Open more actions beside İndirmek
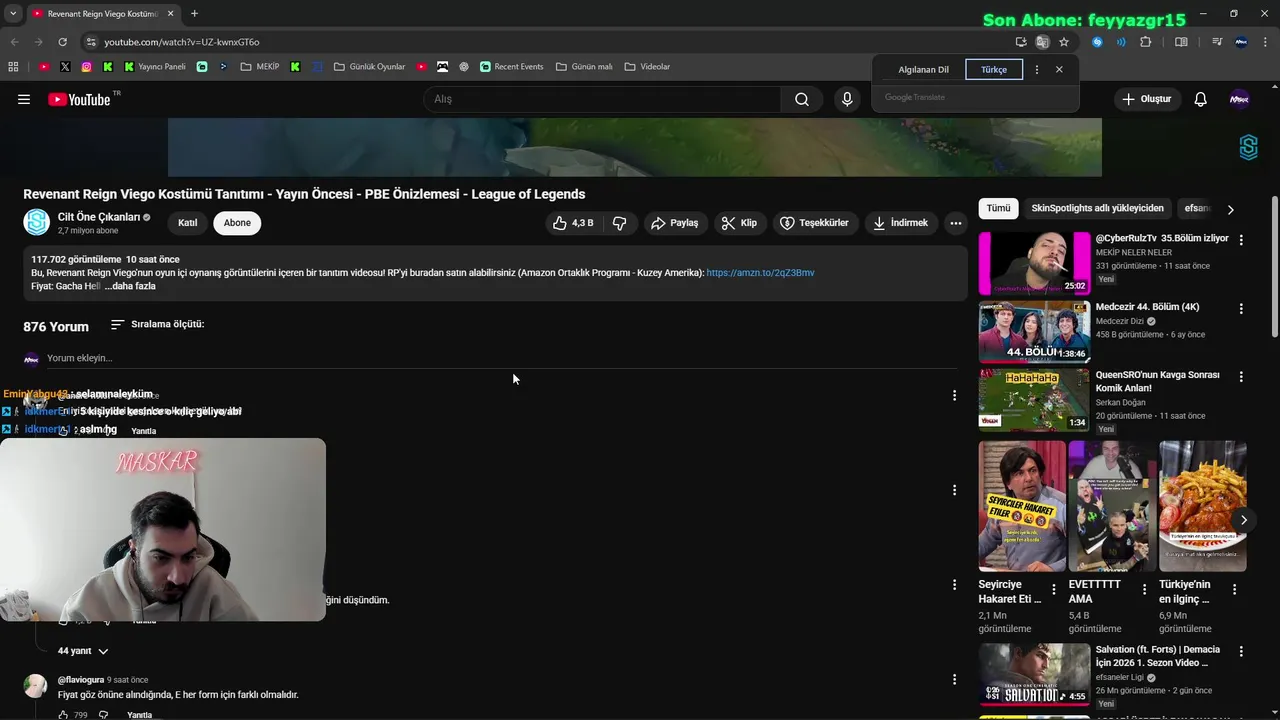The image size is (1280, 720). (x=956, y=223)
